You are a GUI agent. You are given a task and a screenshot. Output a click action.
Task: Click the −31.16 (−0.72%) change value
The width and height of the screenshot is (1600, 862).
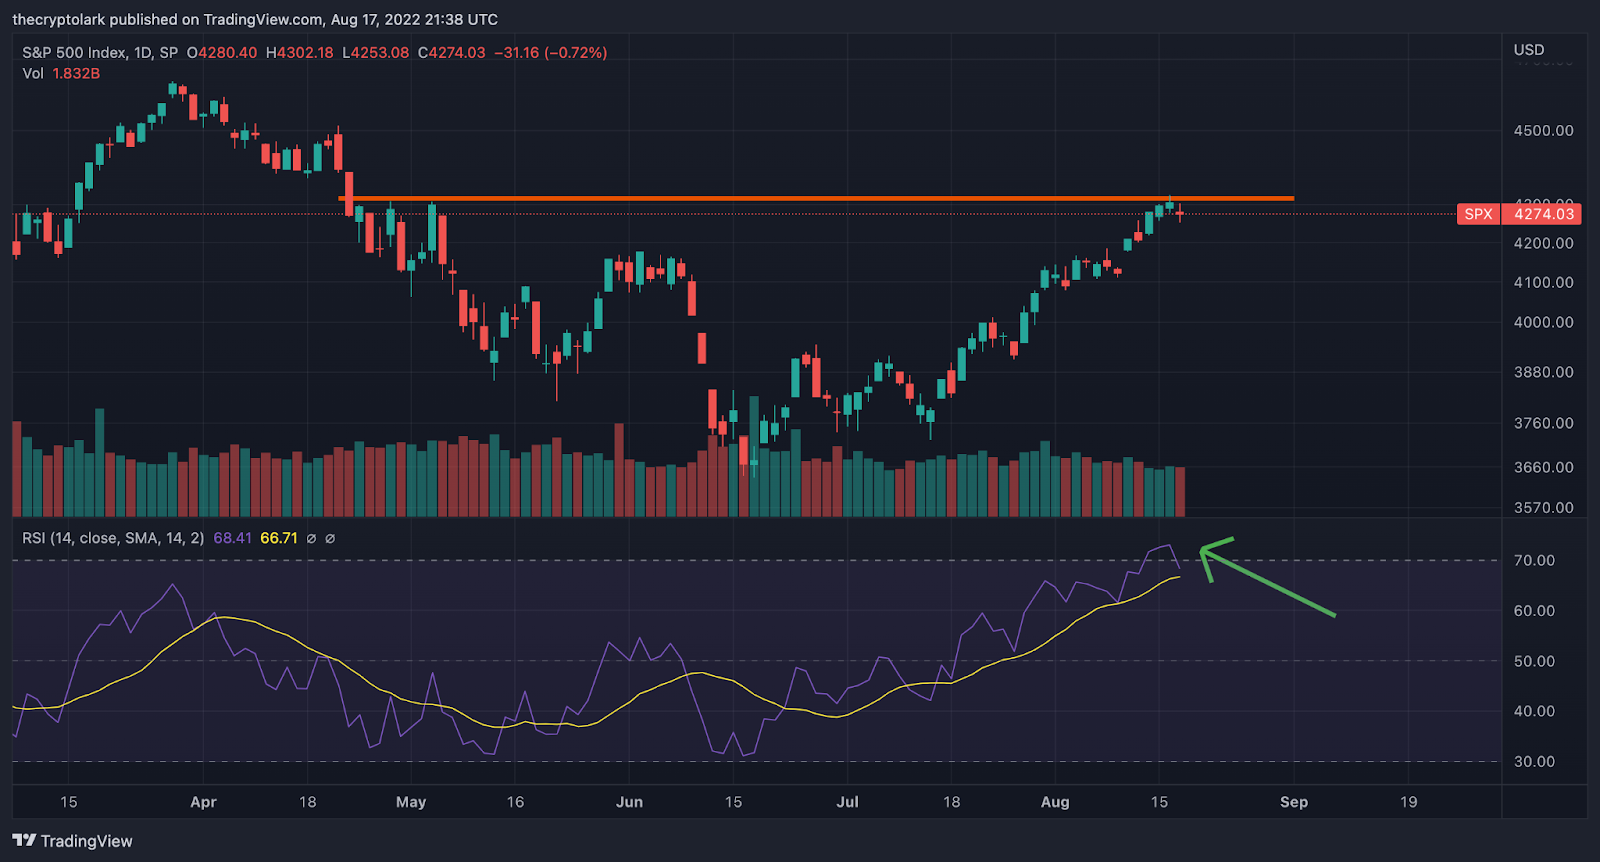551,52
